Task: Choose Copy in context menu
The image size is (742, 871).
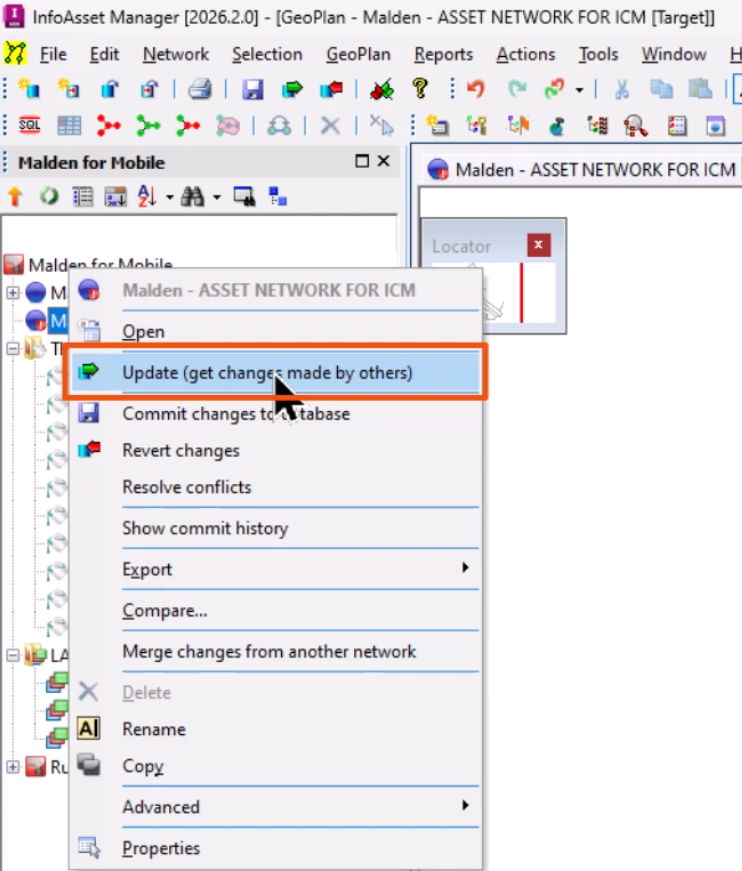Action: point(275,765)
